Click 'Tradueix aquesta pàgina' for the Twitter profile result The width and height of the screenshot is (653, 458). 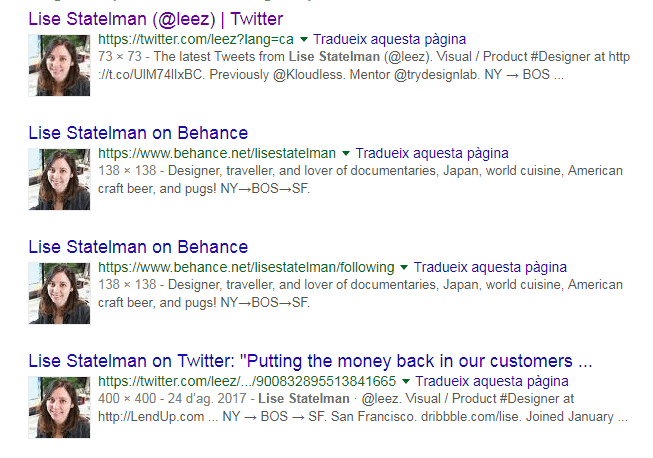(x=389, y=40)
